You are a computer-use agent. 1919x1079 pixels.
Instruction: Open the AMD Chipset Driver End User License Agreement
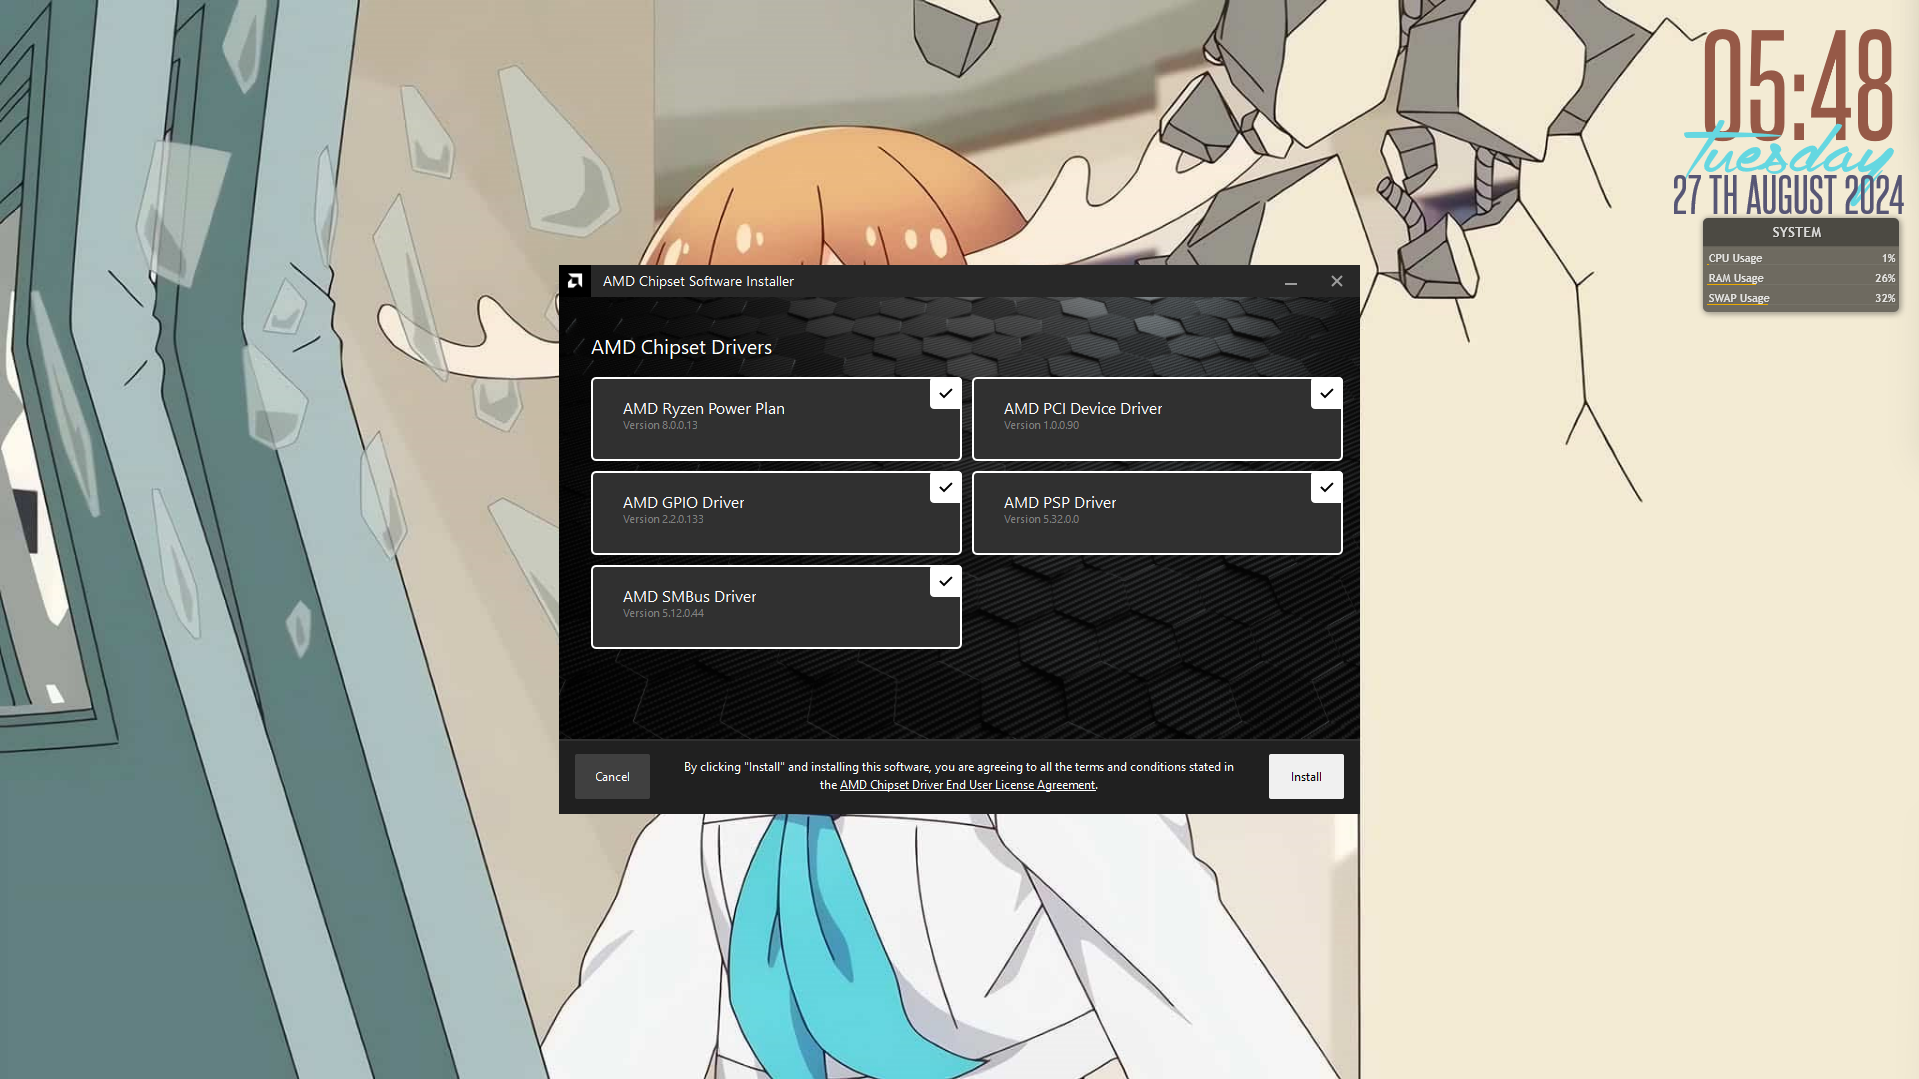[x=967, y=785]
